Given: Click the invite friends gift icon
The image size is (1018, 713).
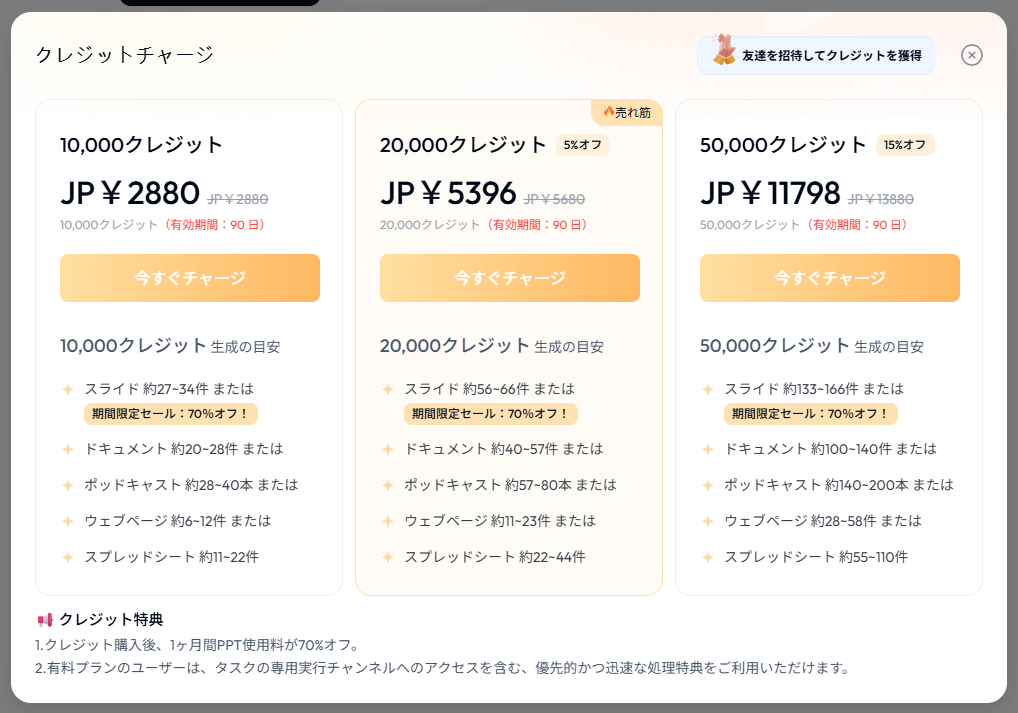Looking at the screenshot, I should tap(724, 50).
